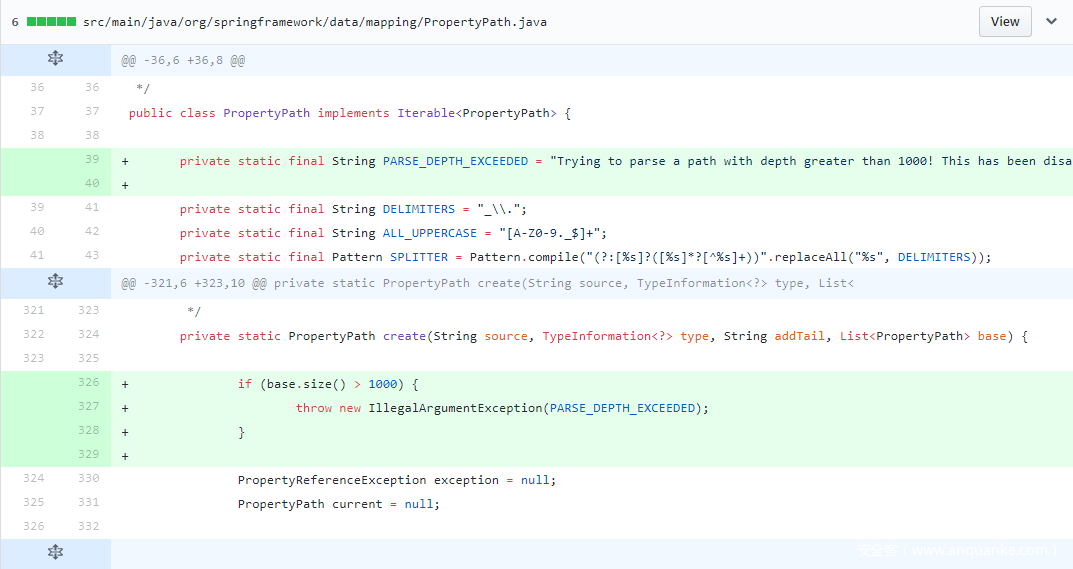This screenshot has width=1073, height=569.
Task: Click the PARSE_DEPTH_EXCEEDED constant in throw statement
Action: (x=622, y=408)
